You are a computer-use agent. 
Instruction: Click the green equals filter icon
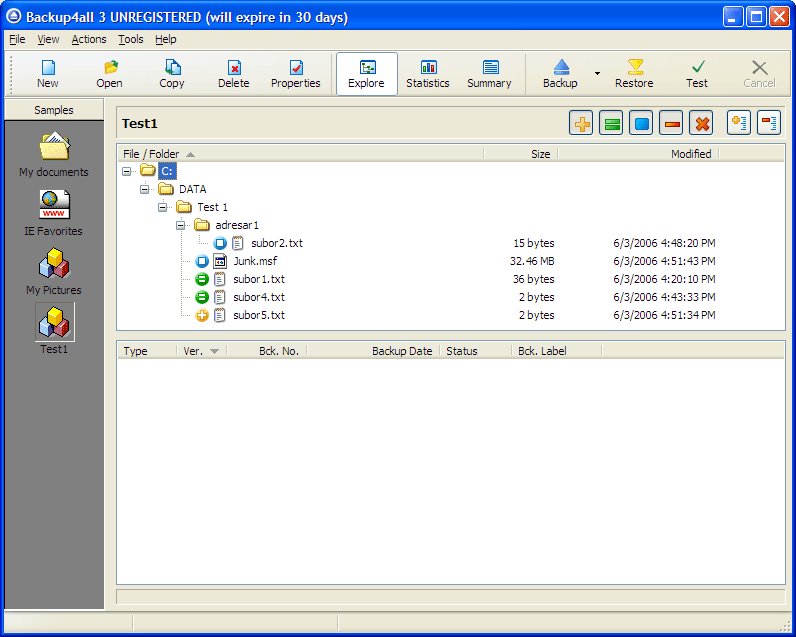[611, 123]
